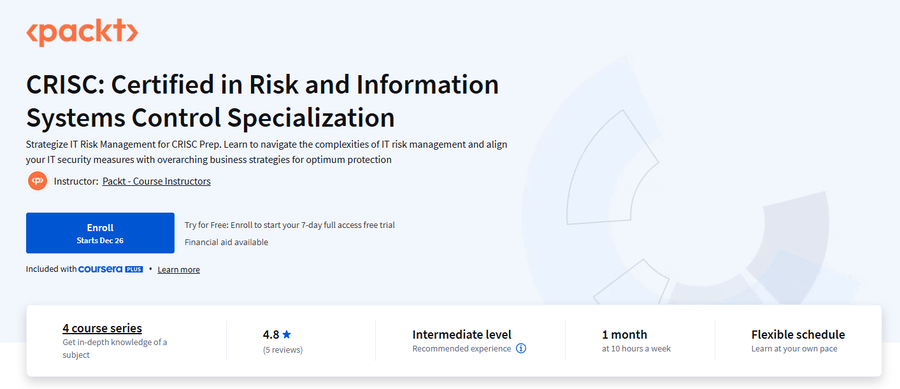The width and height of the screenshot is (900, 389).
Task: Click the Try for Free trial text
Action: point(289,225)
